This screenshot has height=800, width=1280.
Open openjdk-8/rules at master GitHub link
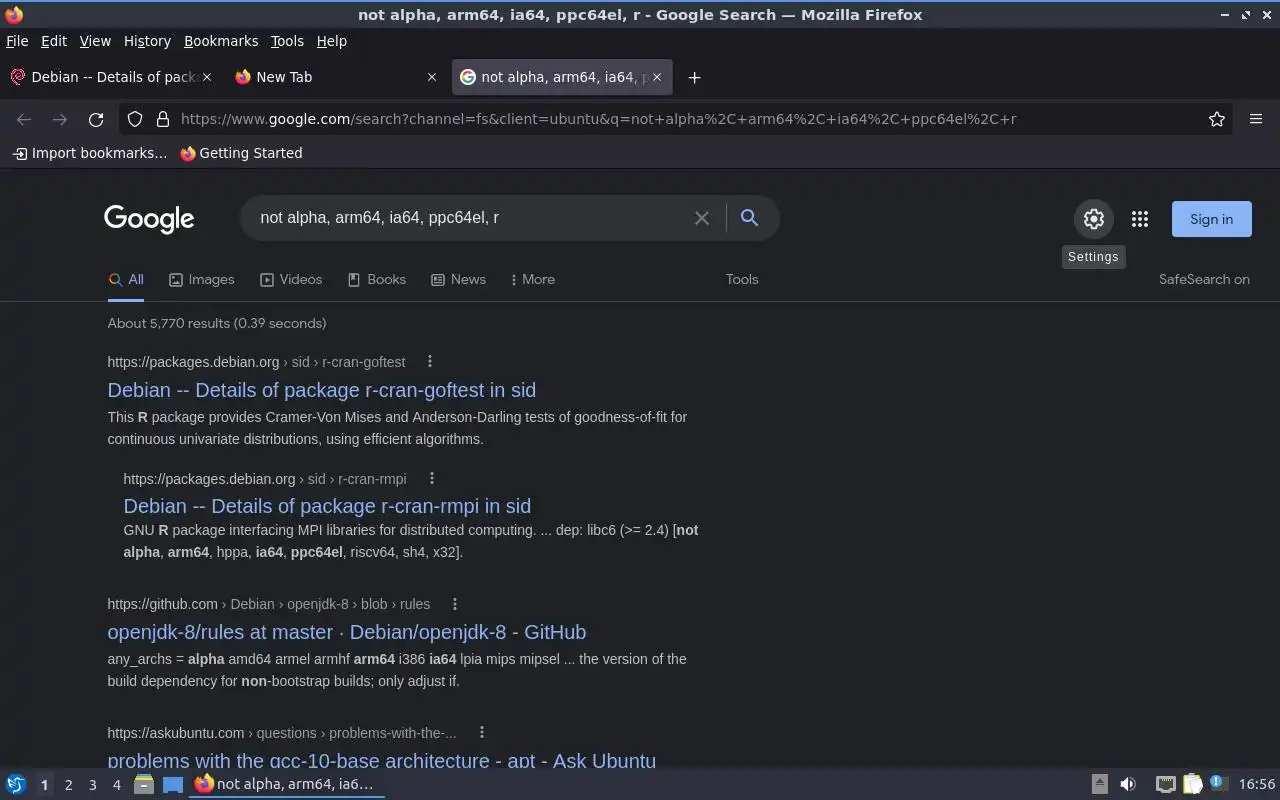pyautogui.click(x=347, y=632)
